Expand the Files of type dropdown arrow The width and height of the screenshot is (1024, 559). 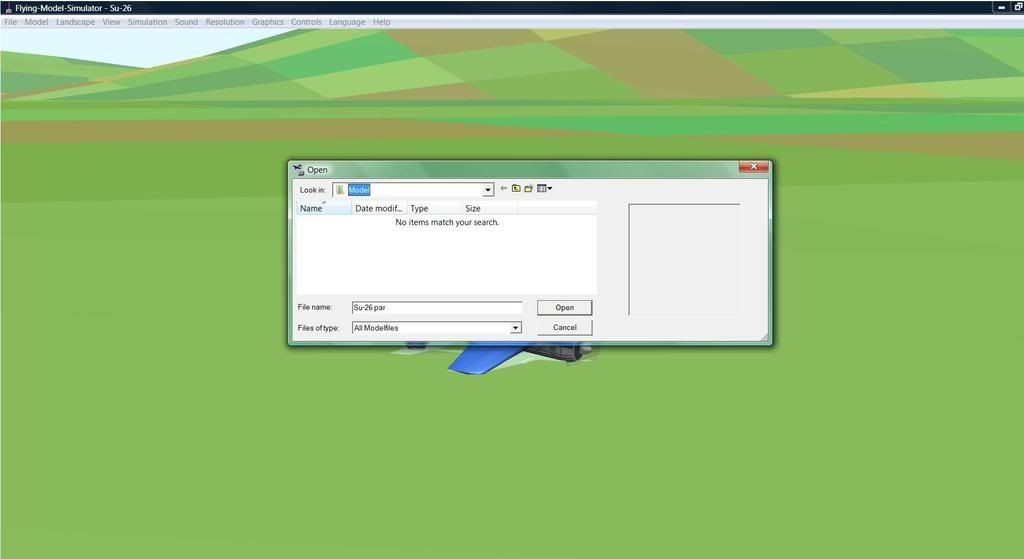[x=515, y=328]
